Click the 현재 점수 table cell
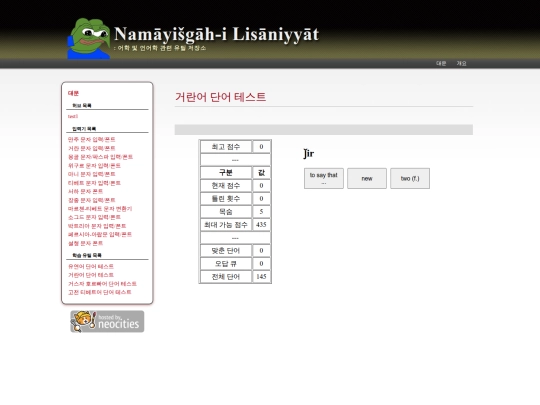The height and width of the screenshot is (405, 540). pyautogui.click(x=226, y=186)
